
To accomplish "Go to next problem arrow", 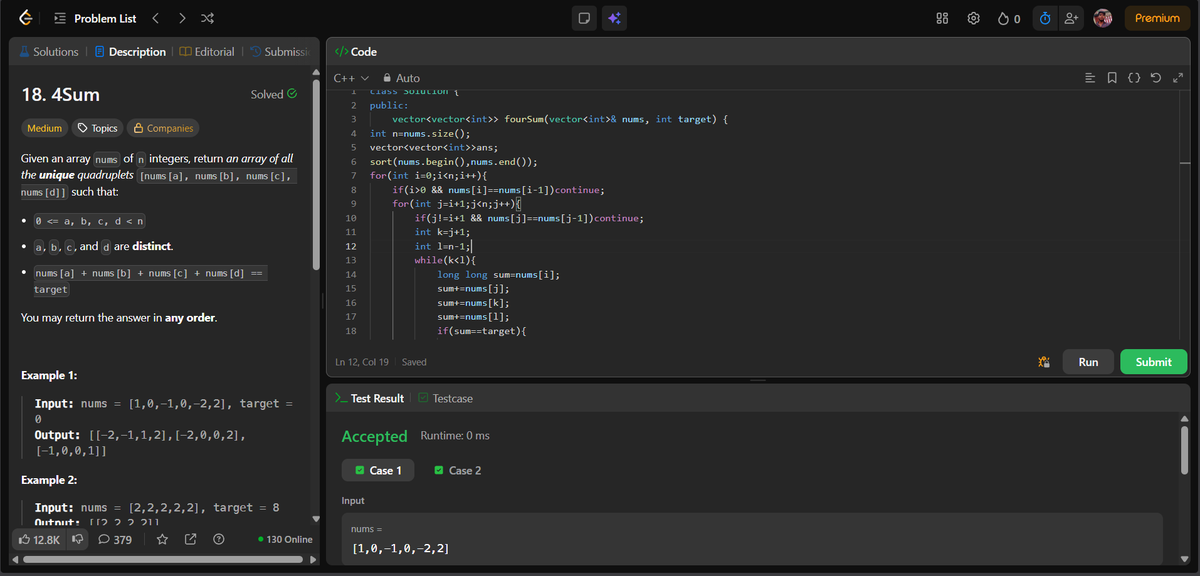I will coord(181,18).
